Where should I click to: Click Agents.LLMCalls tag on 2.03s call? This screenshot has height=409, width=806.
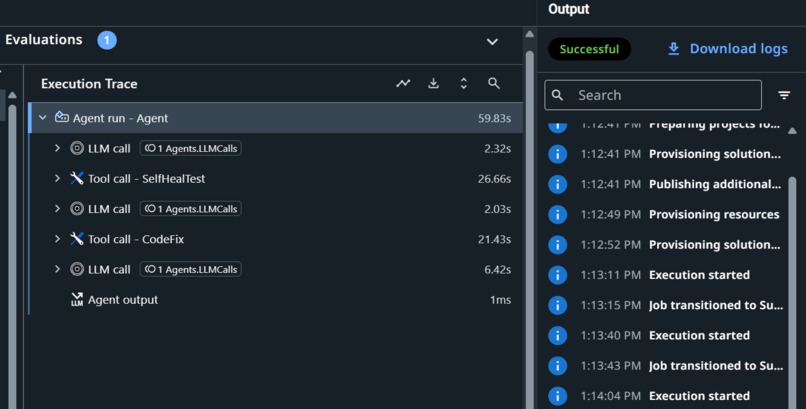[191, 209]
